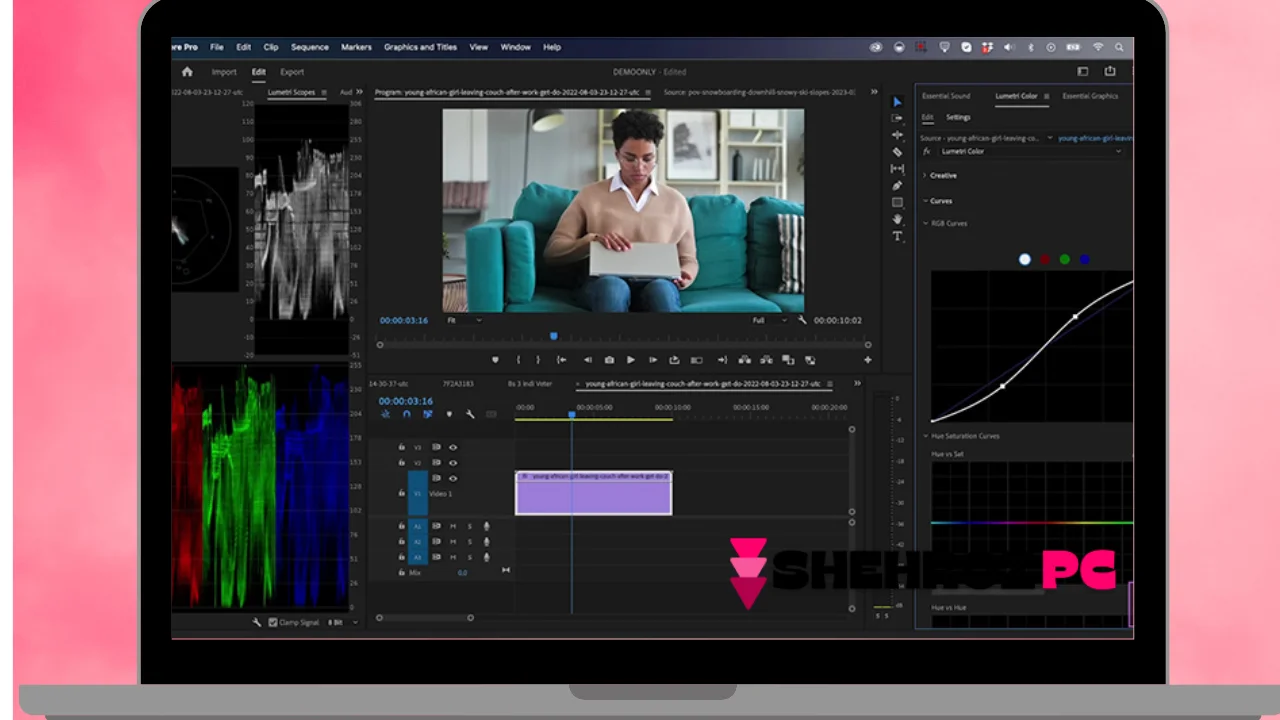Collapse the RGB Curves section
The width and height of the screenshot is (1280, 720).
click(925, 223)
